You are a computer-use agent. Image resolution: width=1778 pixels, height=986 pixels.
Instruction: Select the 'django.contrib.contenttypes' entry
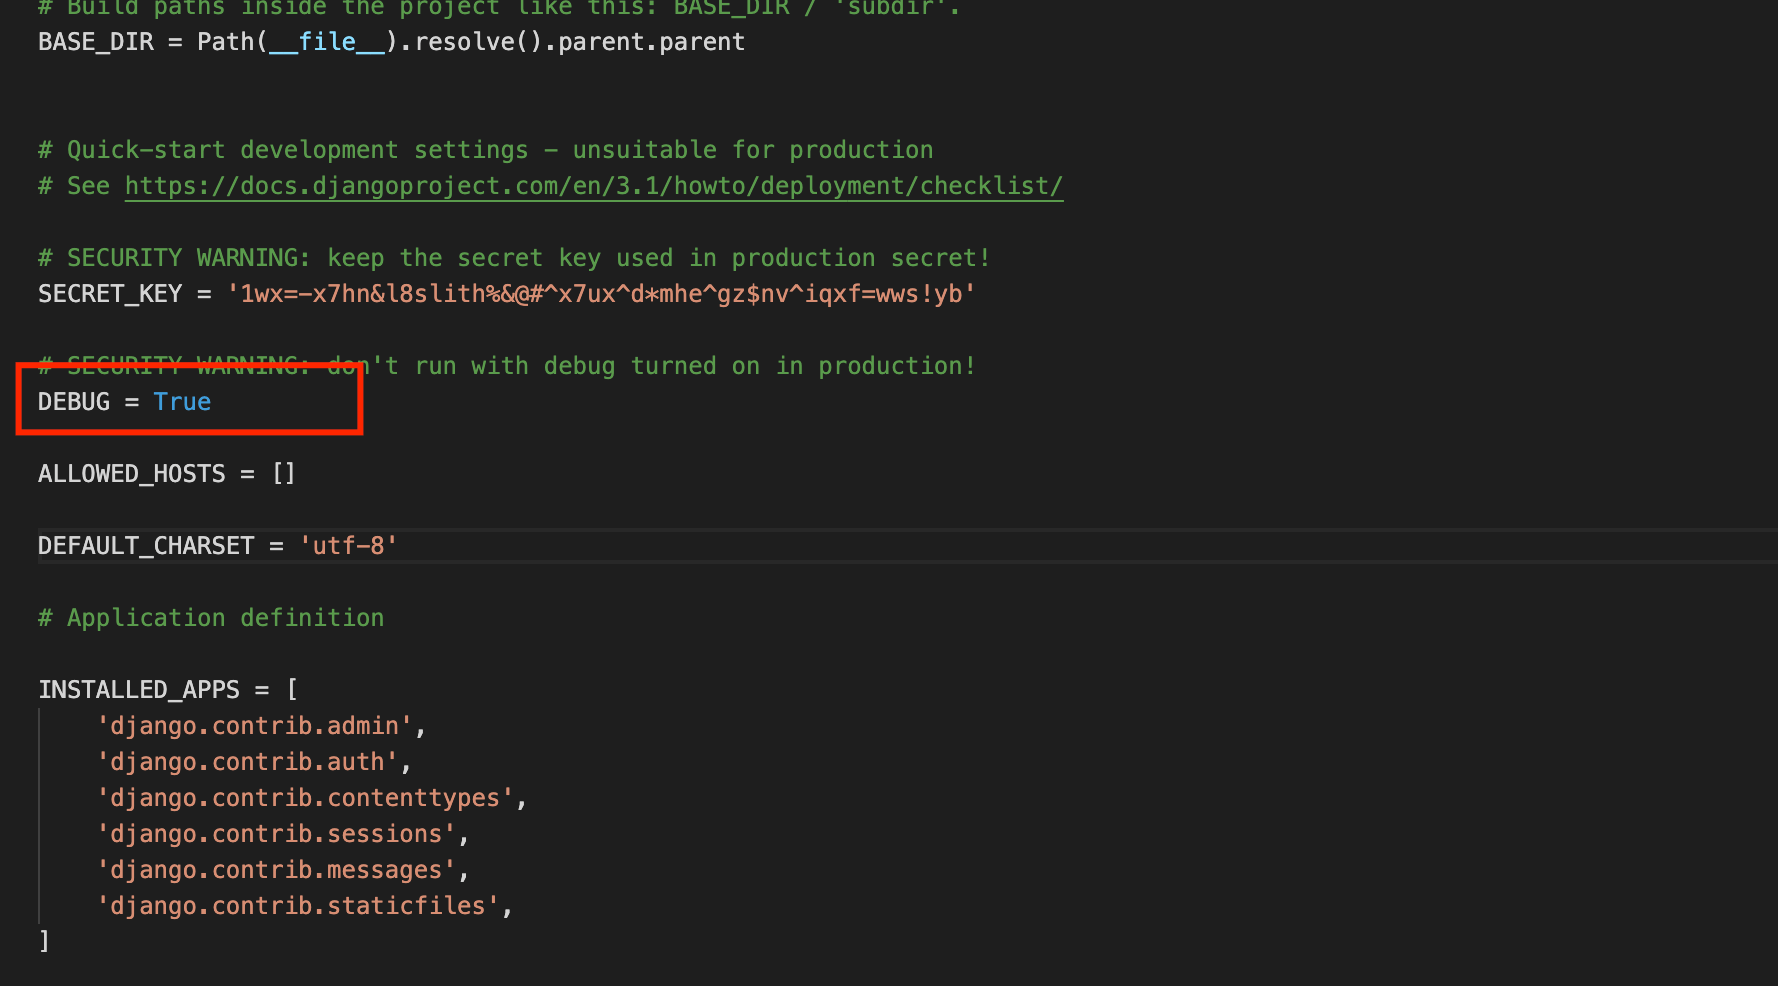point(305,797)
